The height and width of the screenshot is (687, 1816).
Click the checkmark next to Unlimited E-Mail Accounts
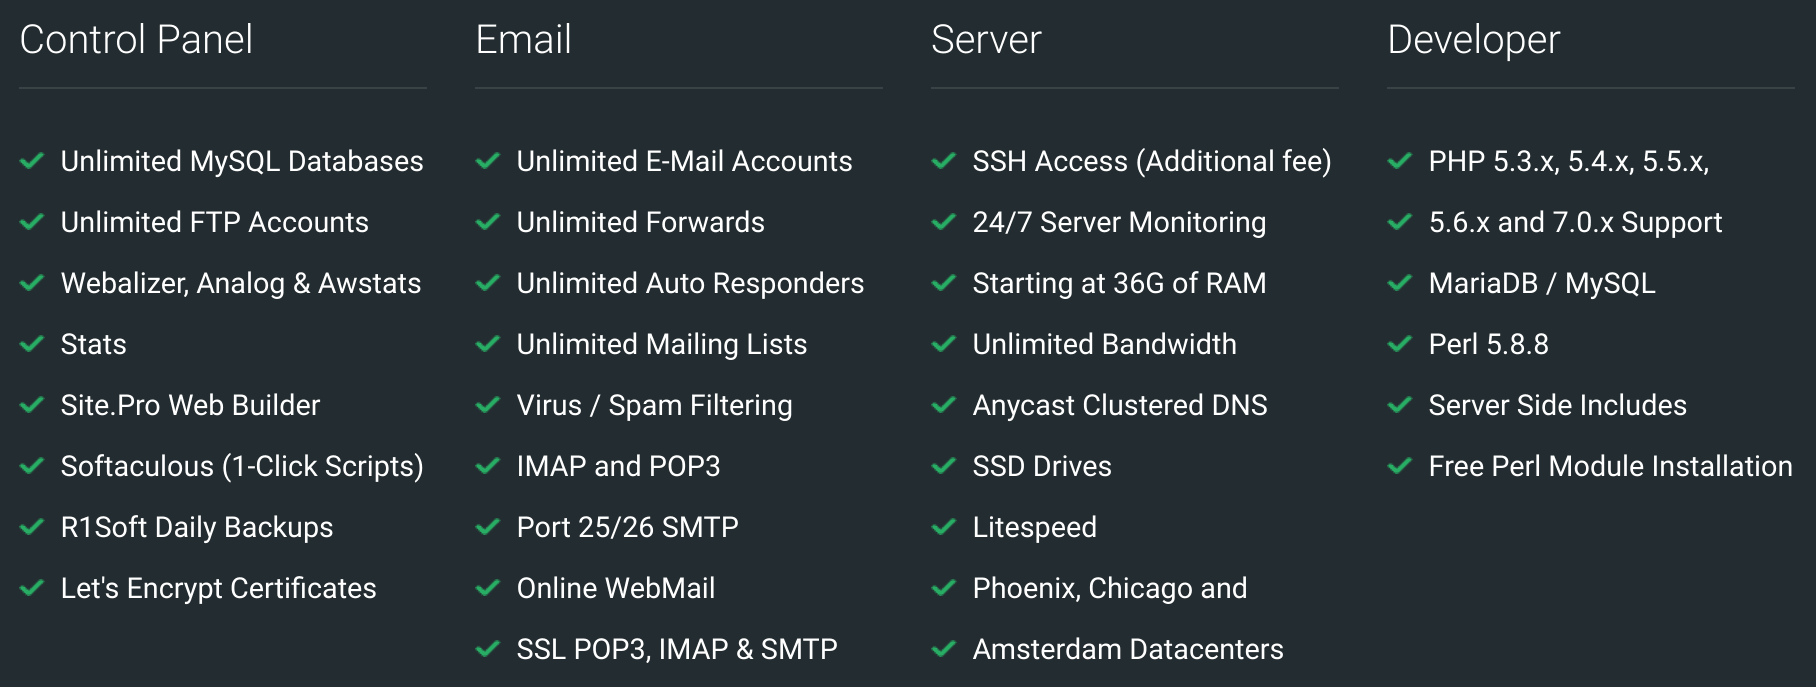pyautogui.click(x=488, y=161)
